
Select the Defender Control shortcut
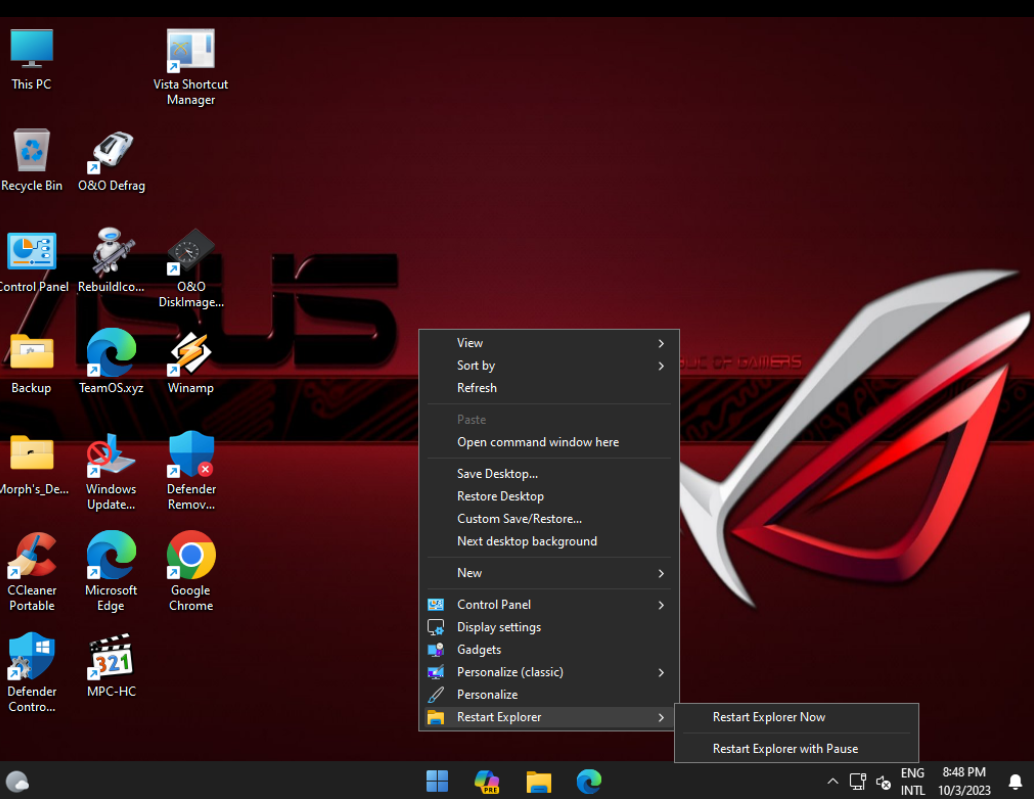point(32,674)
